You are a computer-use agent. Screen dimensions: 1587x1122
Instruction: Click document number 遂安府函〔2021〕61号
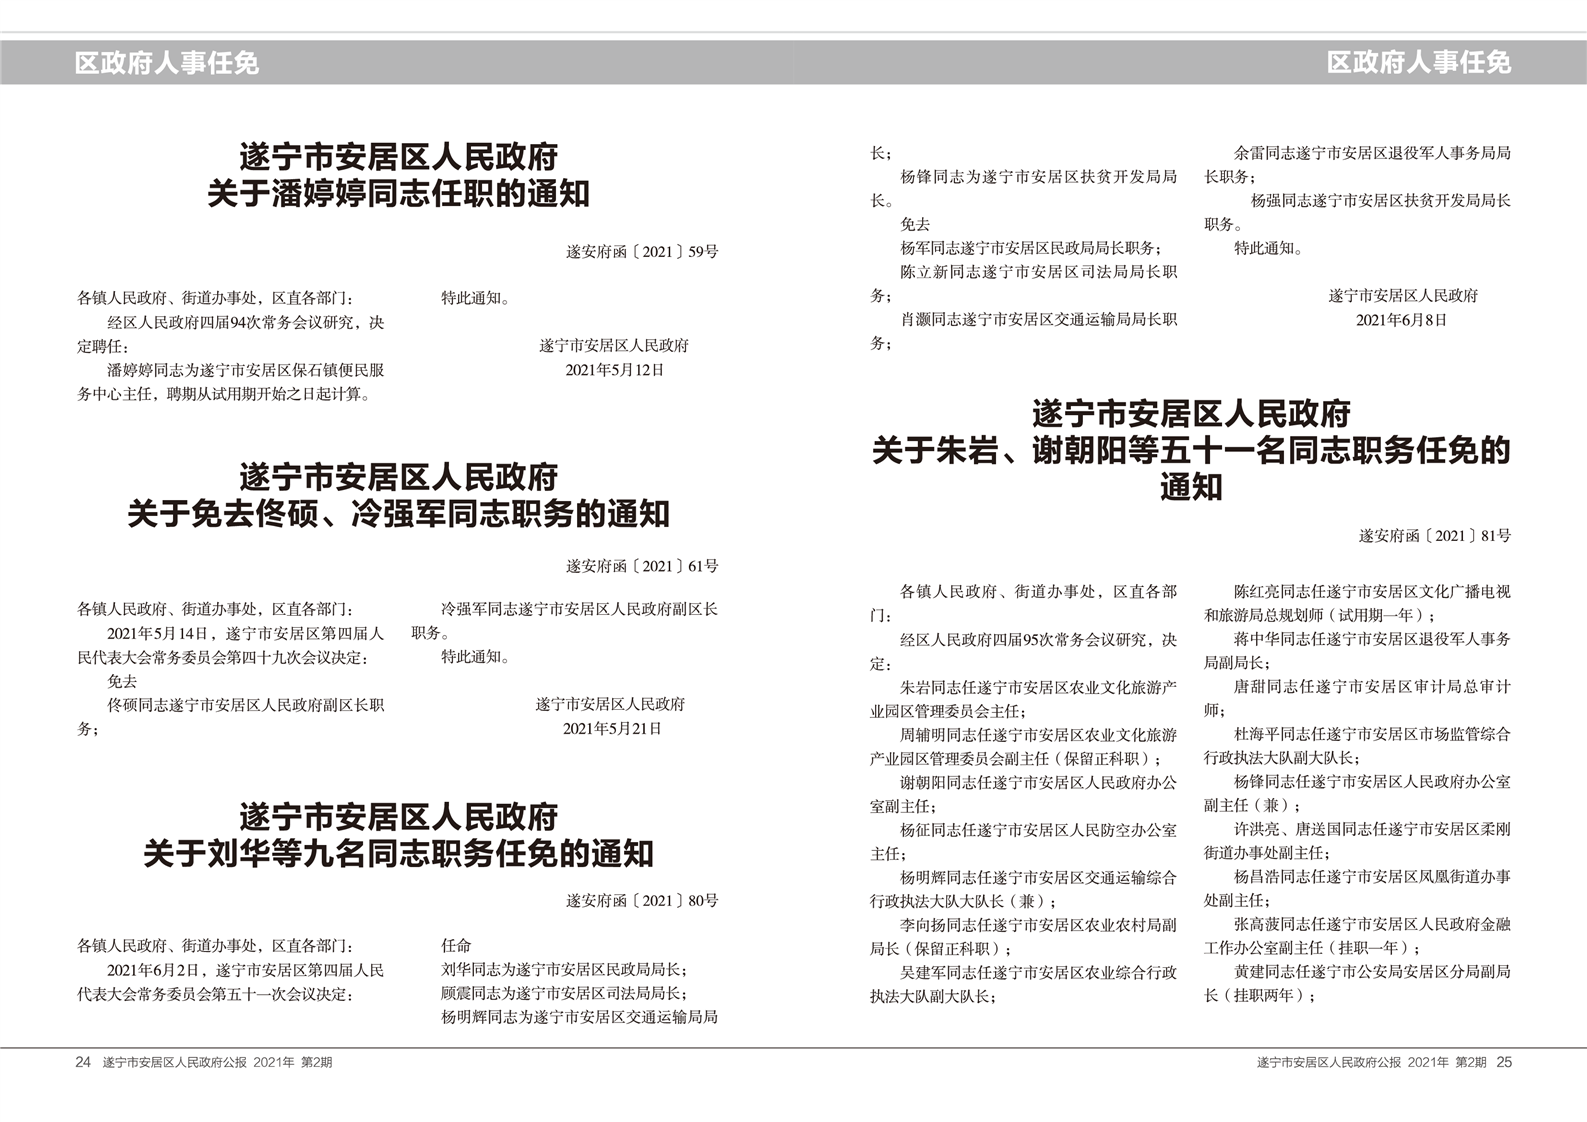[641, 566]
